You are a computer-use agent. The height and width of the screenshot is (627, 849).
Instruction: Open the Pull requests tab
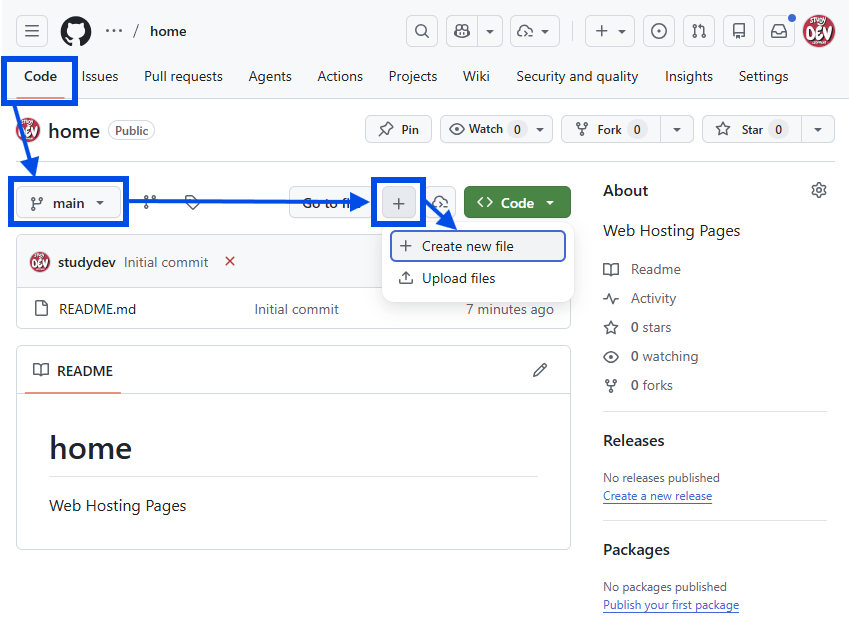point(183,76)
